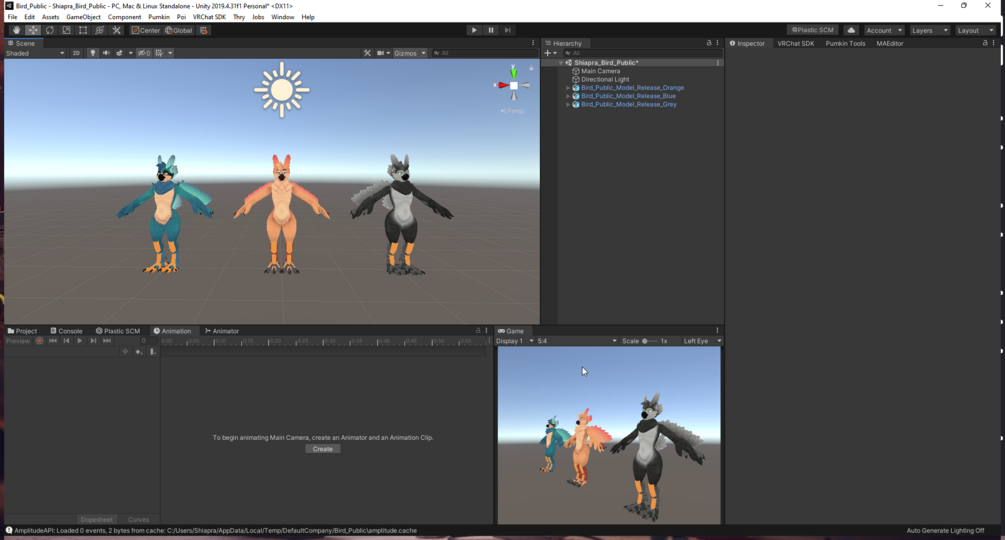Open the File menu
Image resolution: width=1005 pixels, height=540 pixels.
[x=12, y=17]
